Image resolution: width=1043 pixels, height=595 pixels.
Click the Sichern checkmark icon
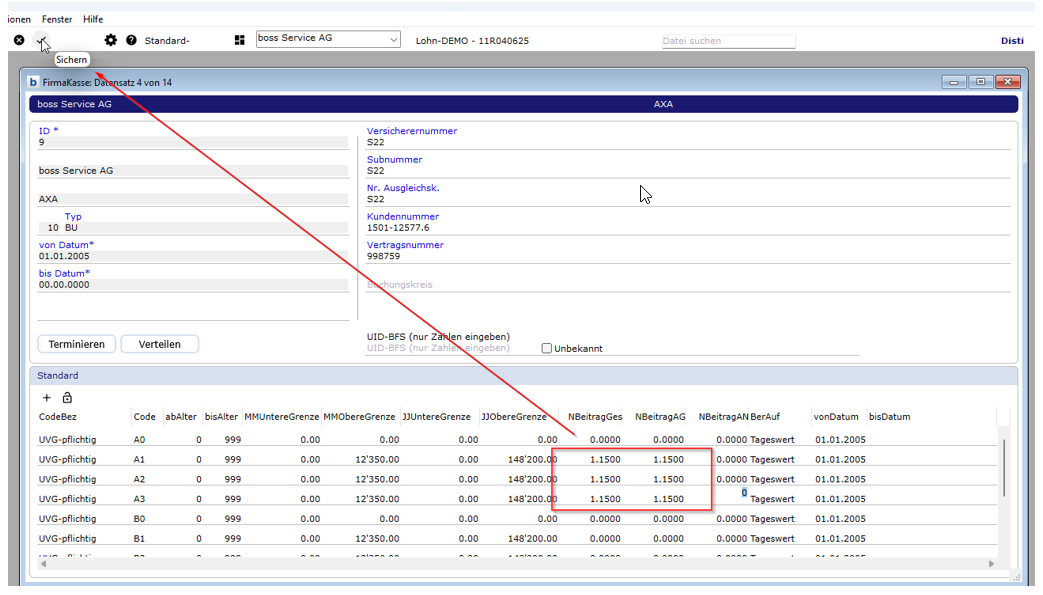click(42, 40)
